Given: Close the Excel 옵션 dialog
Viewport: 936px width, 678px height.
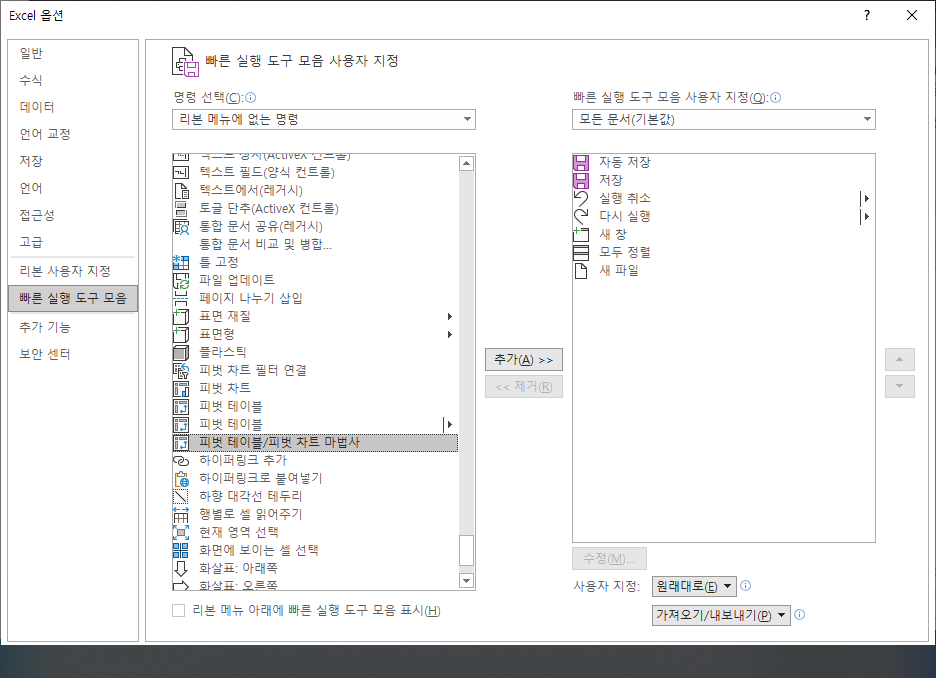Looking at the screenshot, I should tap(912, 16).
